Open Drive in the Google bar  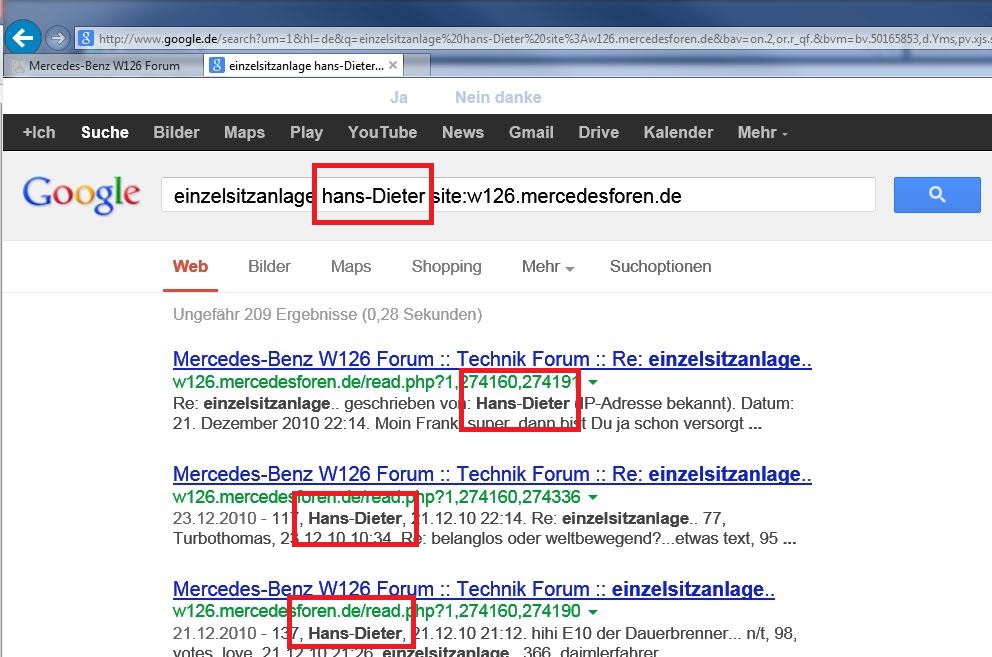coord(598,132)
